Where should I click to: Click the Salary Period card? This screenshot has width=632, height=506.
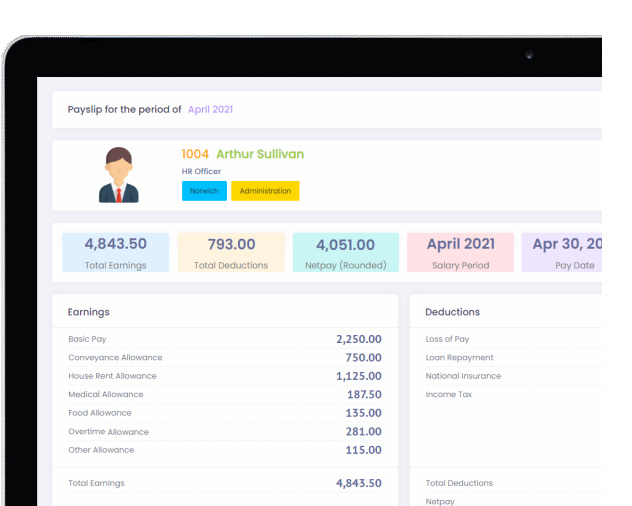(460, 253)
